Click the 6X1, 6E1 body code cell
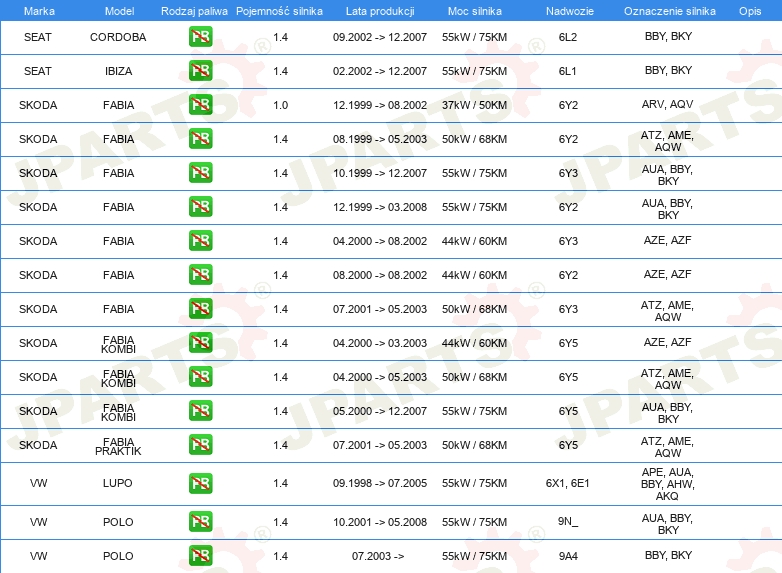This screenshot has height=573, width=782. [568, 483]
